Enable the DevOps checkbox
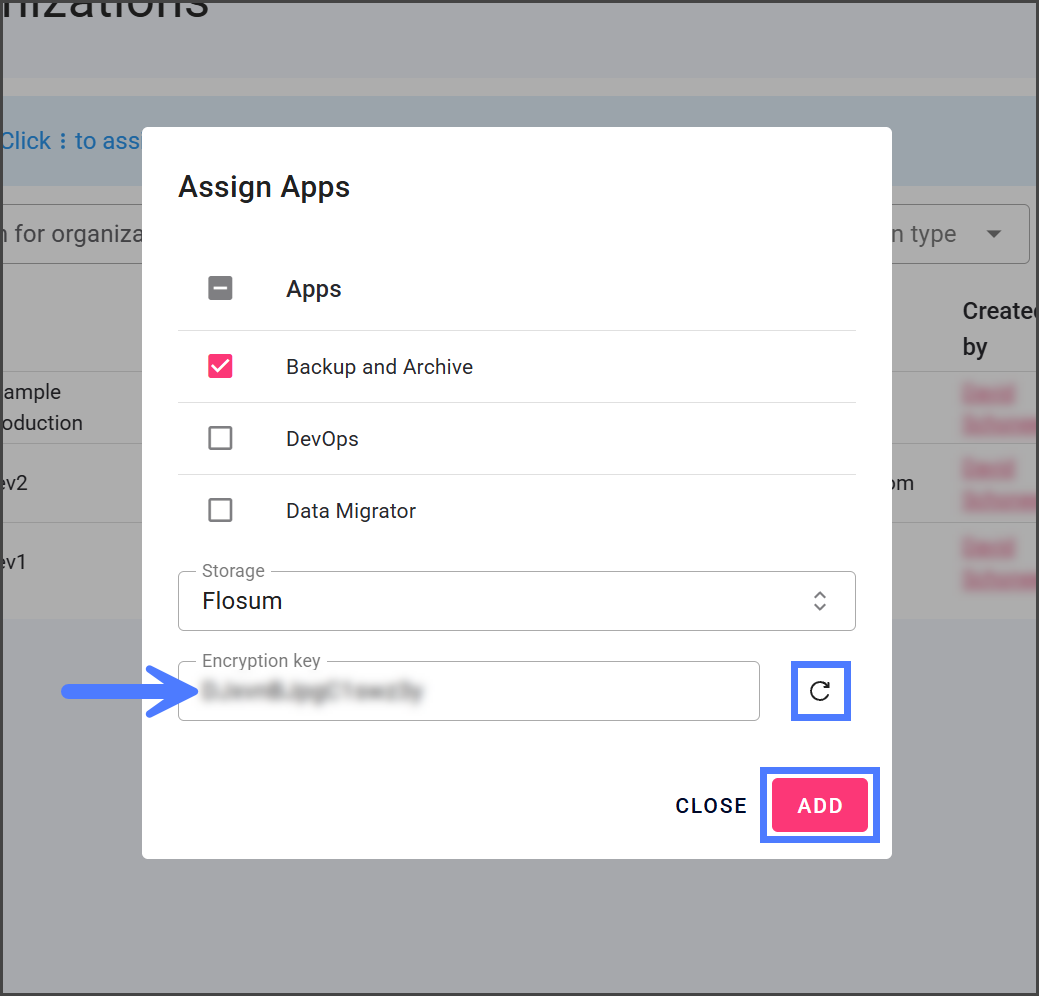1039x996 pixels. [220, 439]
